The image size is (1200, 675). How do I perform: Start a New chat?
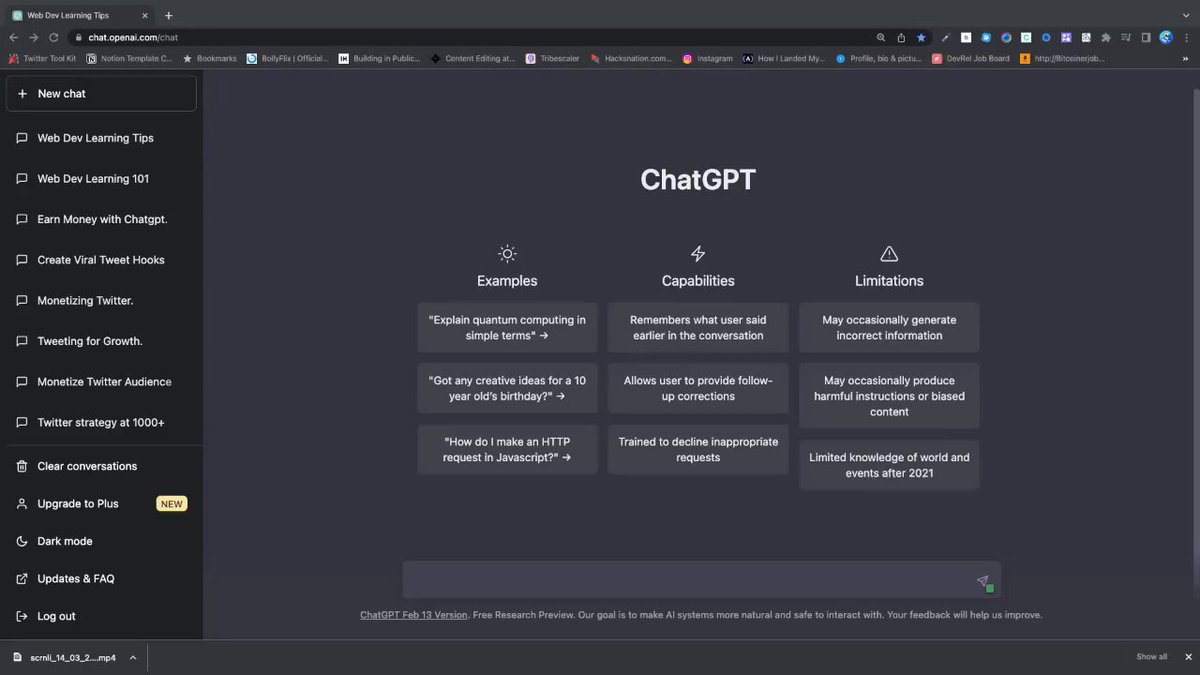[x=101, y=93]
